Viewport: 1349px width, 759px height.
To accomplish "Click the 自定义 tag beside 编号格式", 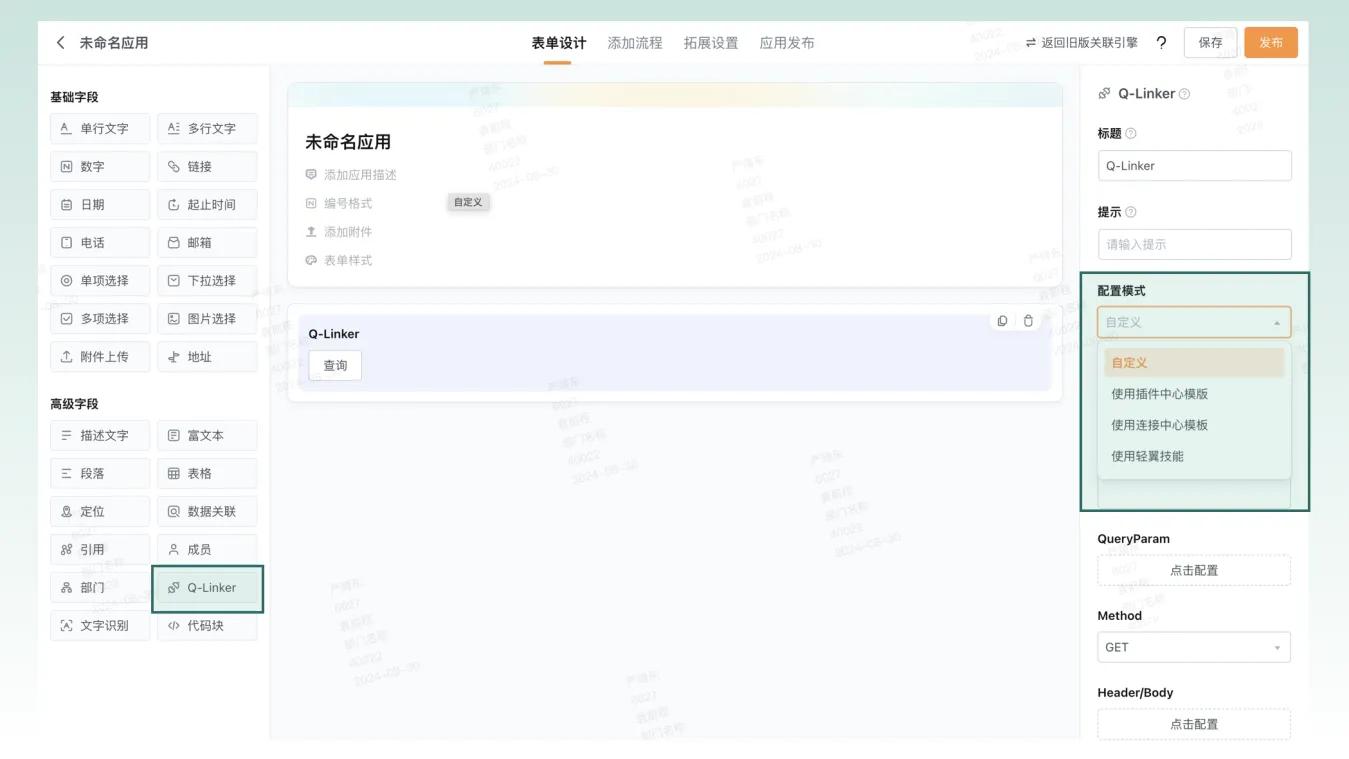I will tap(468, 202).
